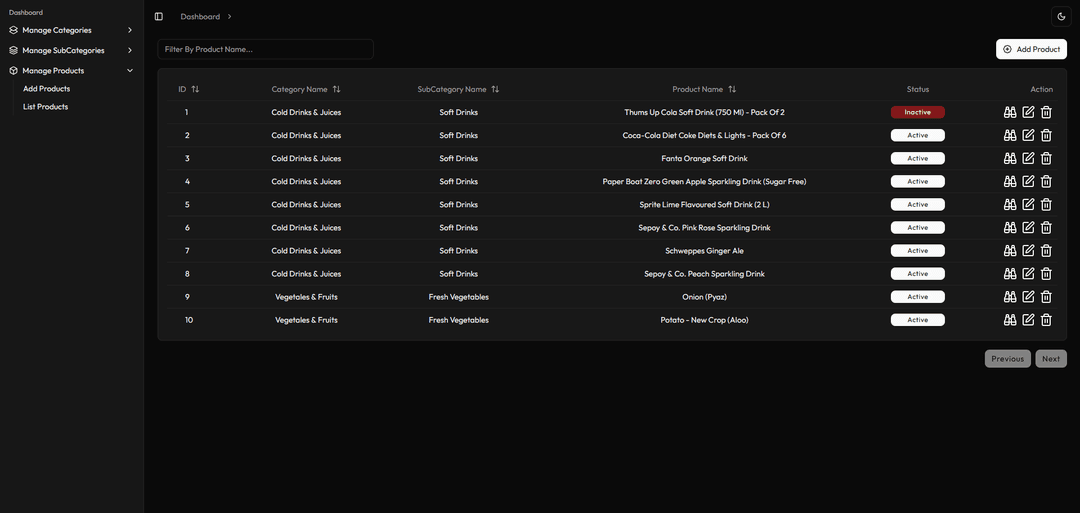Sort table by SubCategory Name
This screenshot has height=513, width=1080.
coord(458,90)
